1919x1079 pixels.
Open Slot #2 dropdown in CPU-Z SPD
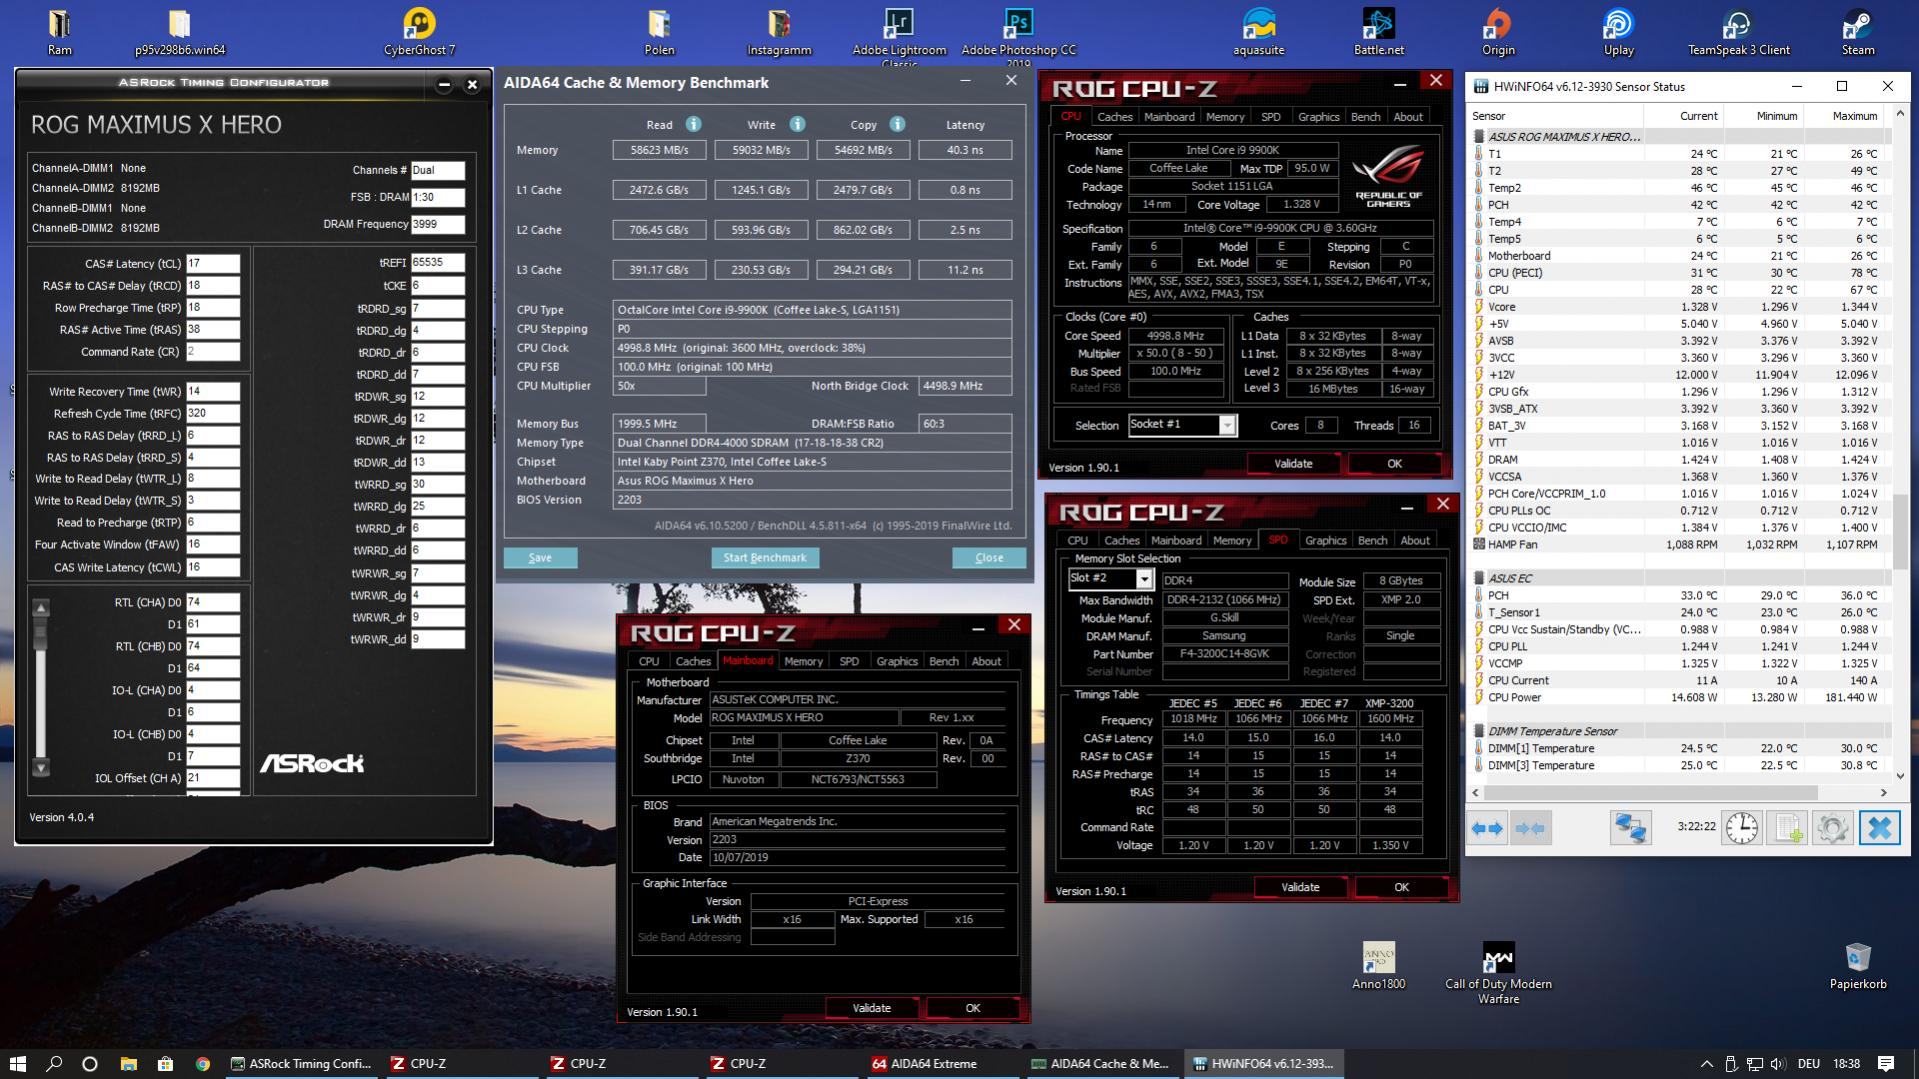point(1144,580)
